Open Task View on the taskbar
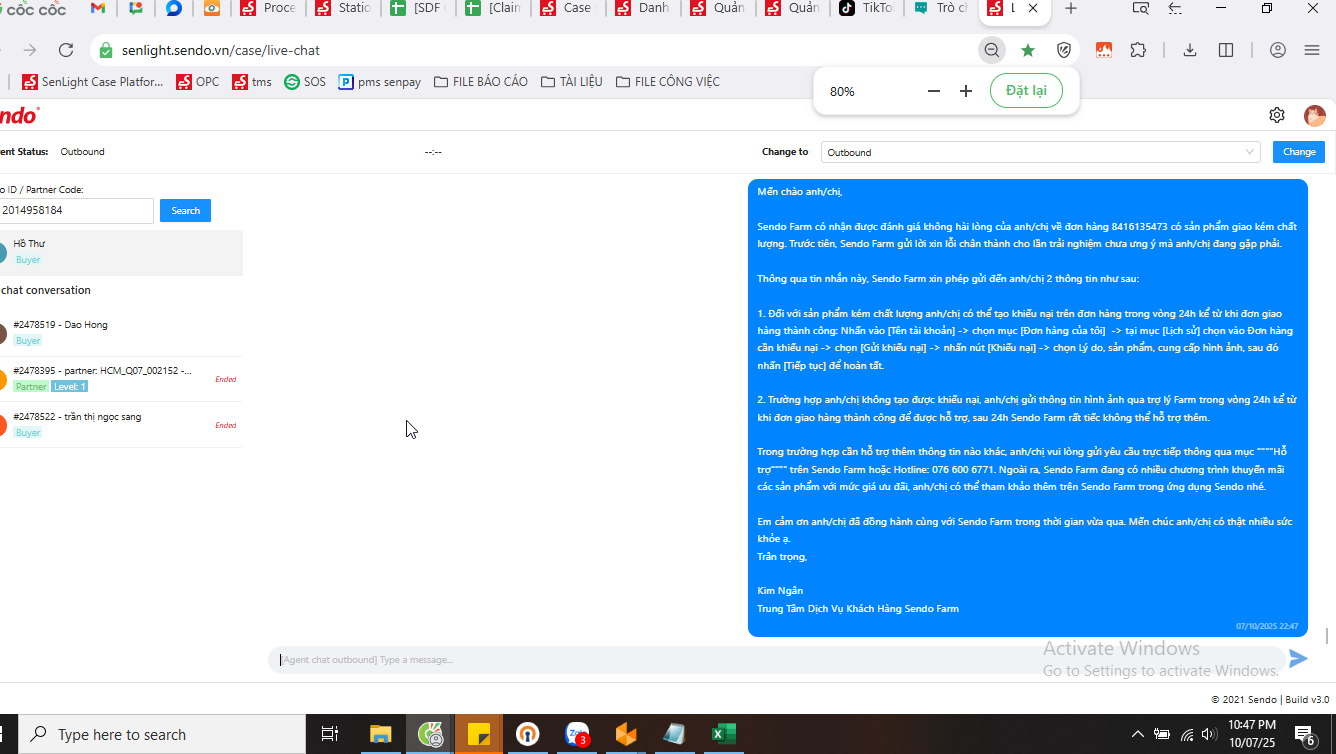Screen dimensions: 1336x754 click(329, 735)
